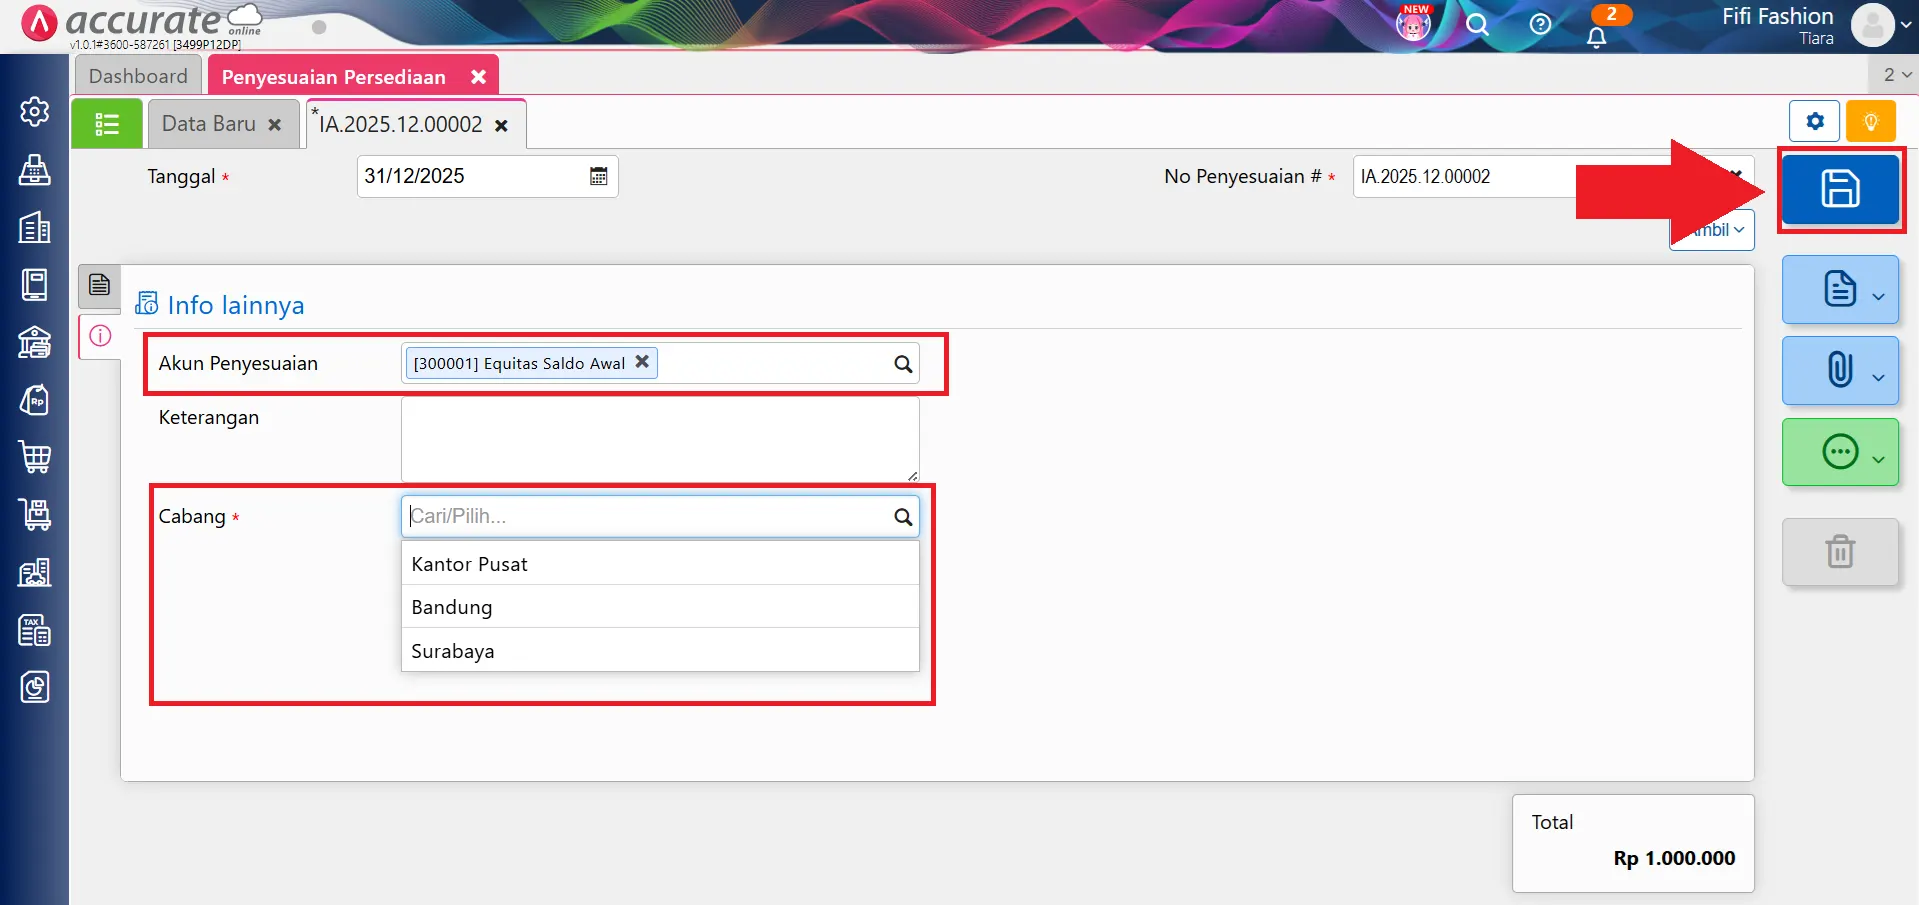Open the Tanggal date picker calendar

click(x=597, y=175)
